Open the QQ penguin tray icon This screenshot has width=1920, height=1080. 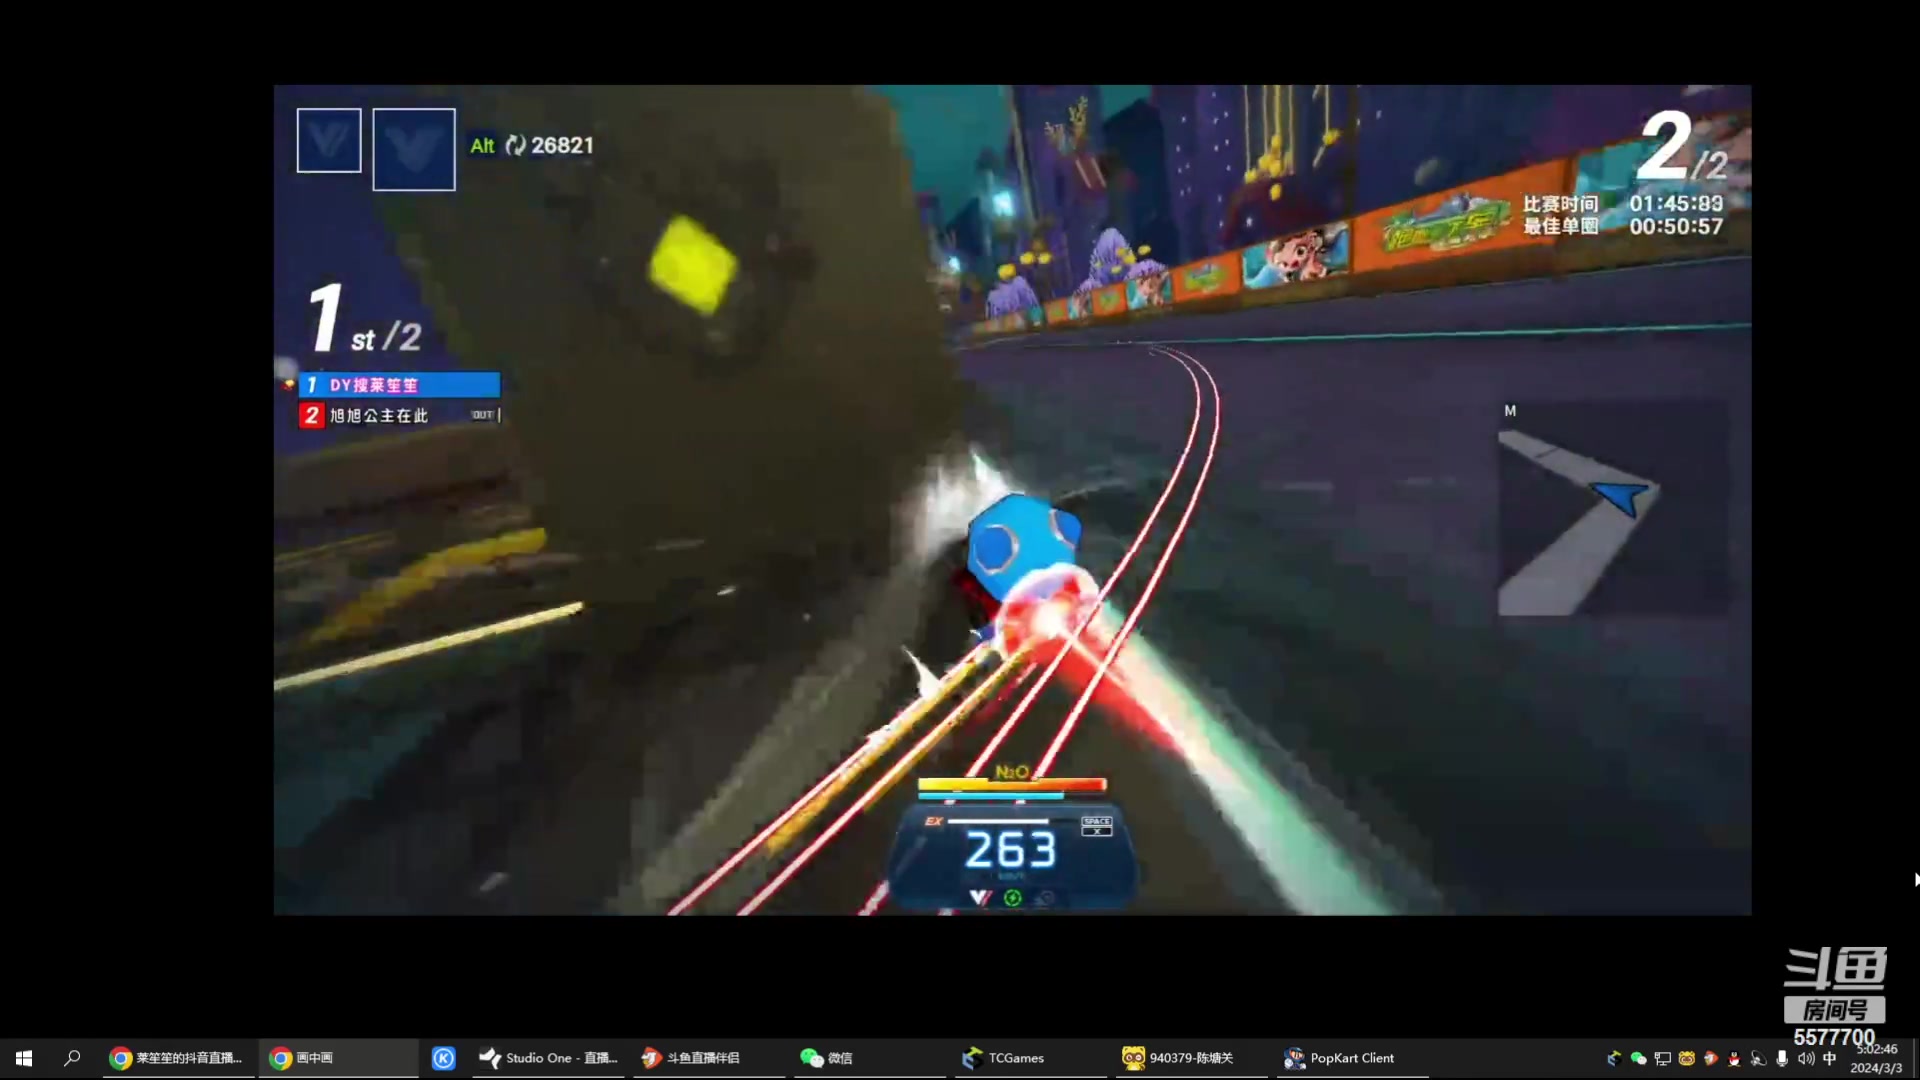click(1734, 1058)
